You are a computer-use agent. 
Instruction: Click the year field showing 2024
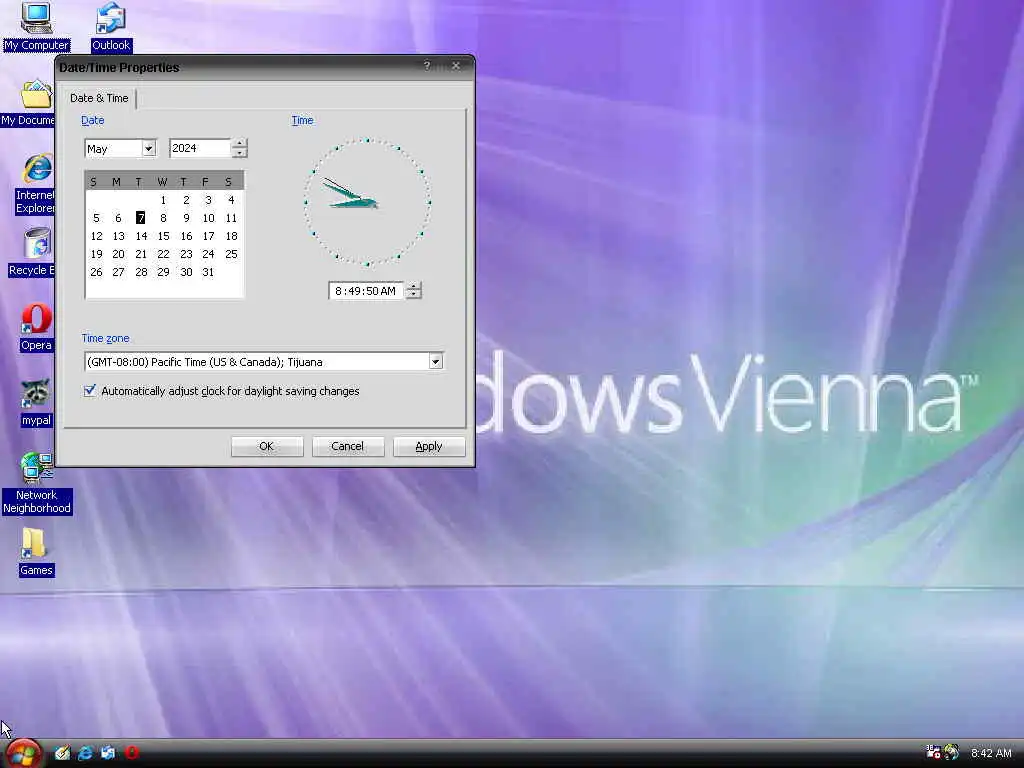click(200, 148)
